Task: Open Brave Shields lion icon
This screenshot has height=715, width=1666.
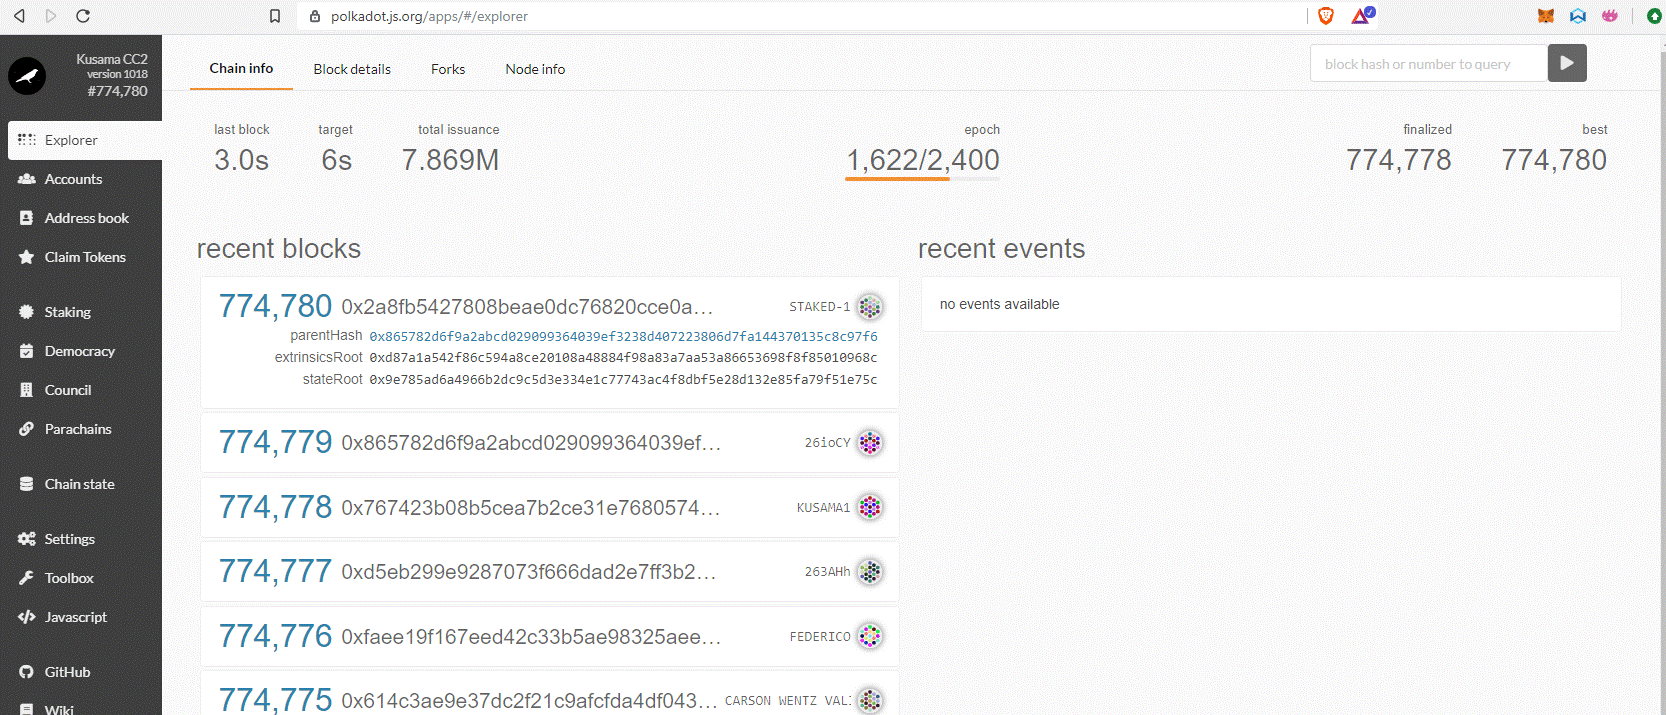Action: coord(1326,16)
